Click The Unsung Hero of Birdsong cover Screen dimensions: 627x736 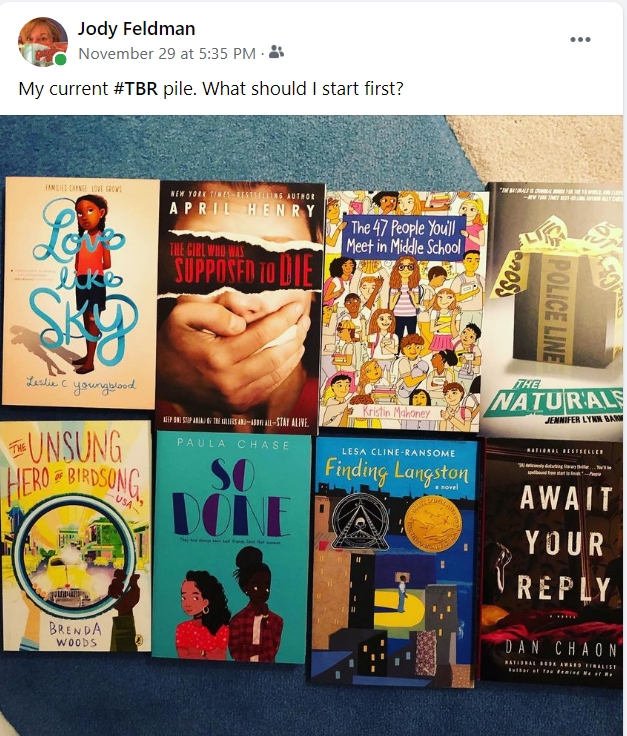pyautogui.click(x=76, y=536)
